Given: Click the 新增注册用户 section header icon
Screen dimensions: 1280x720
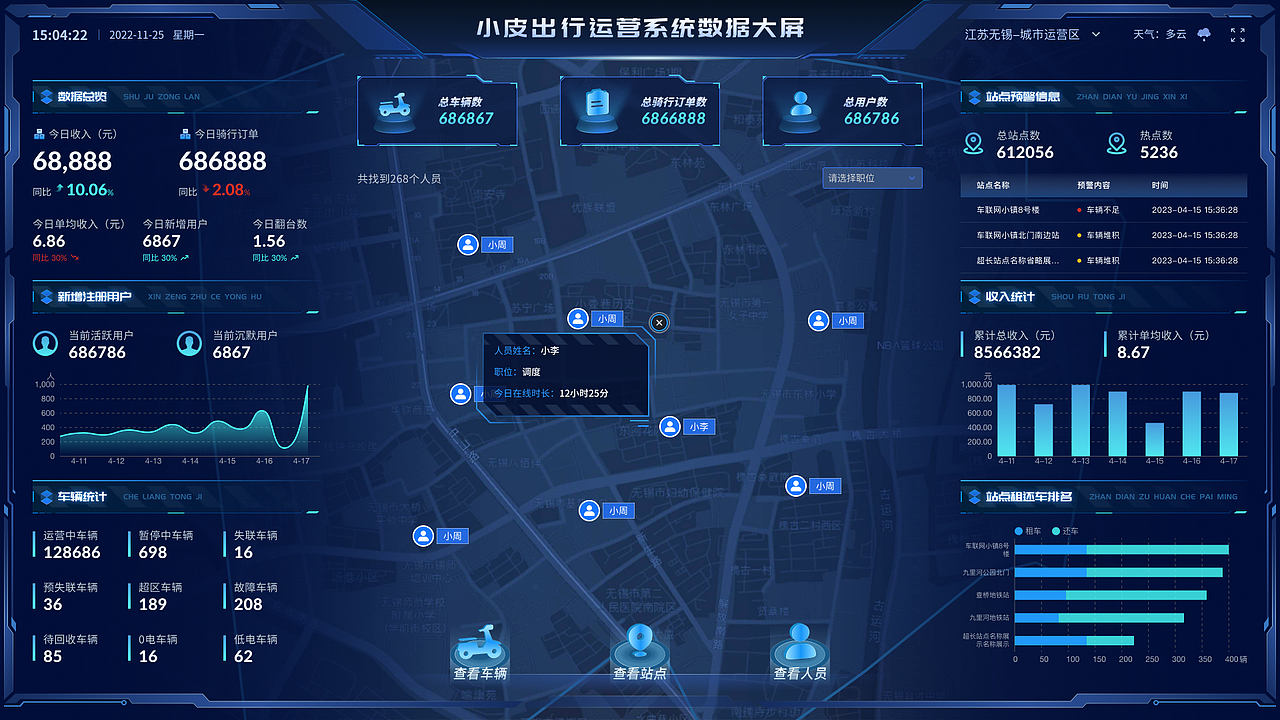Looking at the screenshot, I should pos(46,297).
